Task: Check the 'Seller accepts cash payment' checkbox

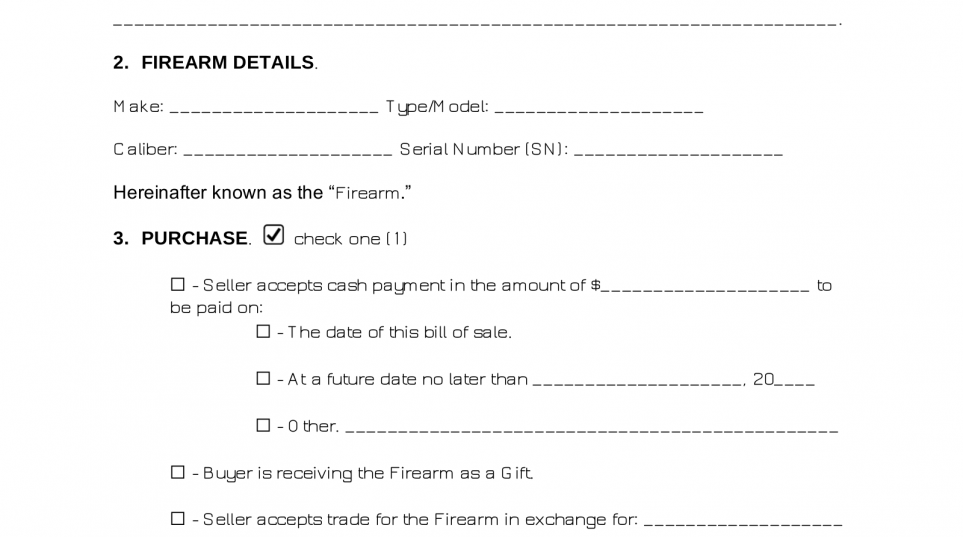Action: coord(177,284)
